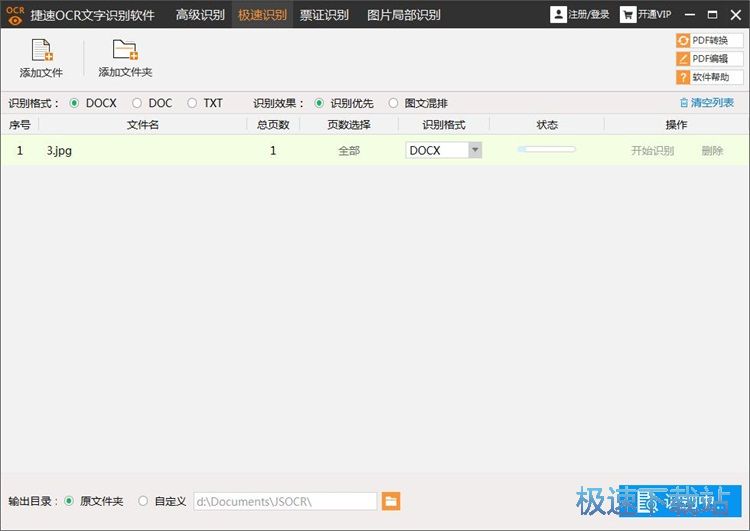Screen dimensions: 750x531
Task: Select DOCX recognition format radio
Action: pos(75,103)
